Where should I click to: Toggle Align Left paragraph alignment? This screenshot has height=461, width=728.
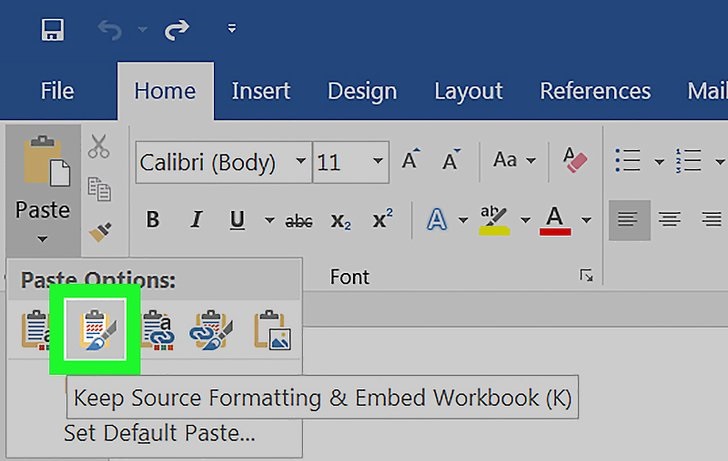tap(629, 220)
